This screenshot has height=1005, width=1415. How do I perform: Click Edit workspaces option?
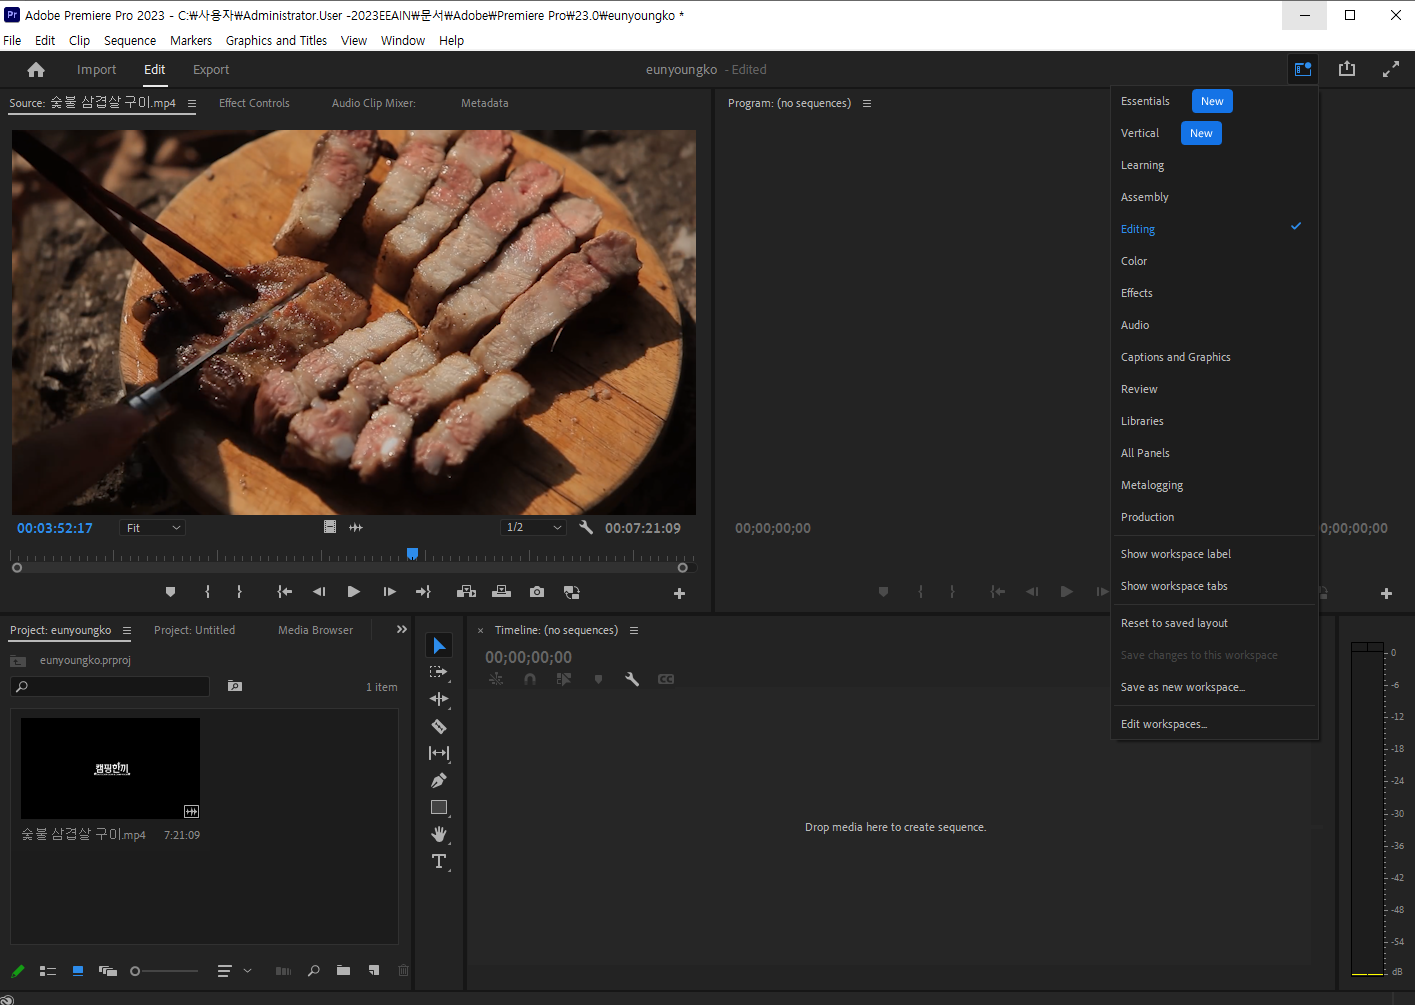point(1164,724)
